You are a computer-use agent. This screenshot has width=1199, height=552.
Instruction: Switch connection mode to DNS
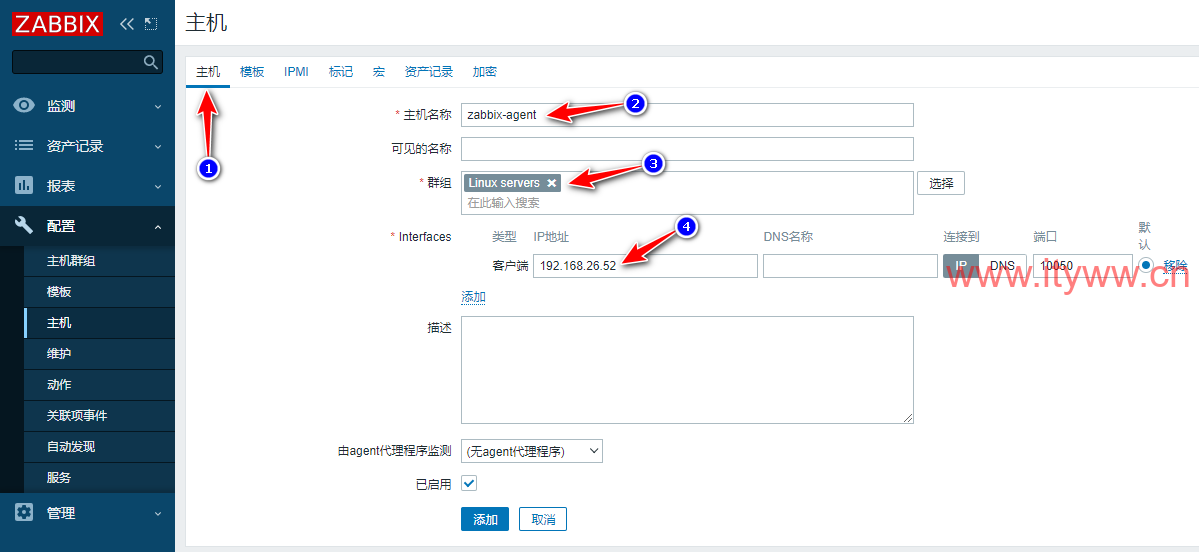click(x=1002, y=265)
